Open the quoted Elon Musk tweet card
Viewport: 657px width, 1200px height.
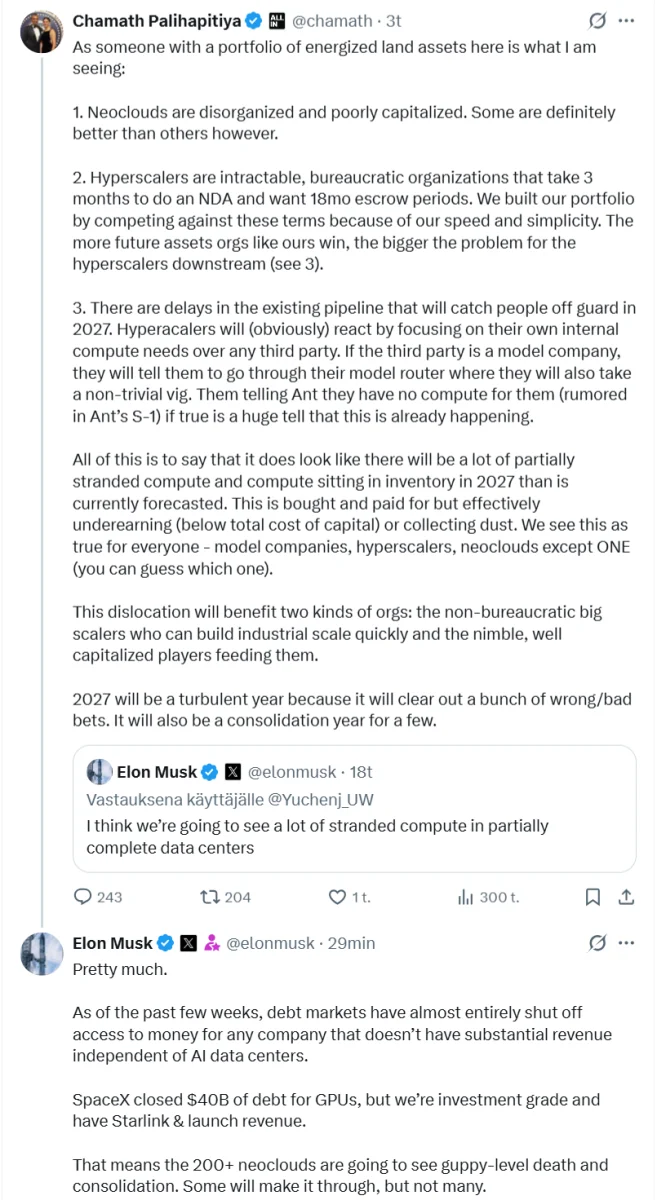tap(354, 808)
